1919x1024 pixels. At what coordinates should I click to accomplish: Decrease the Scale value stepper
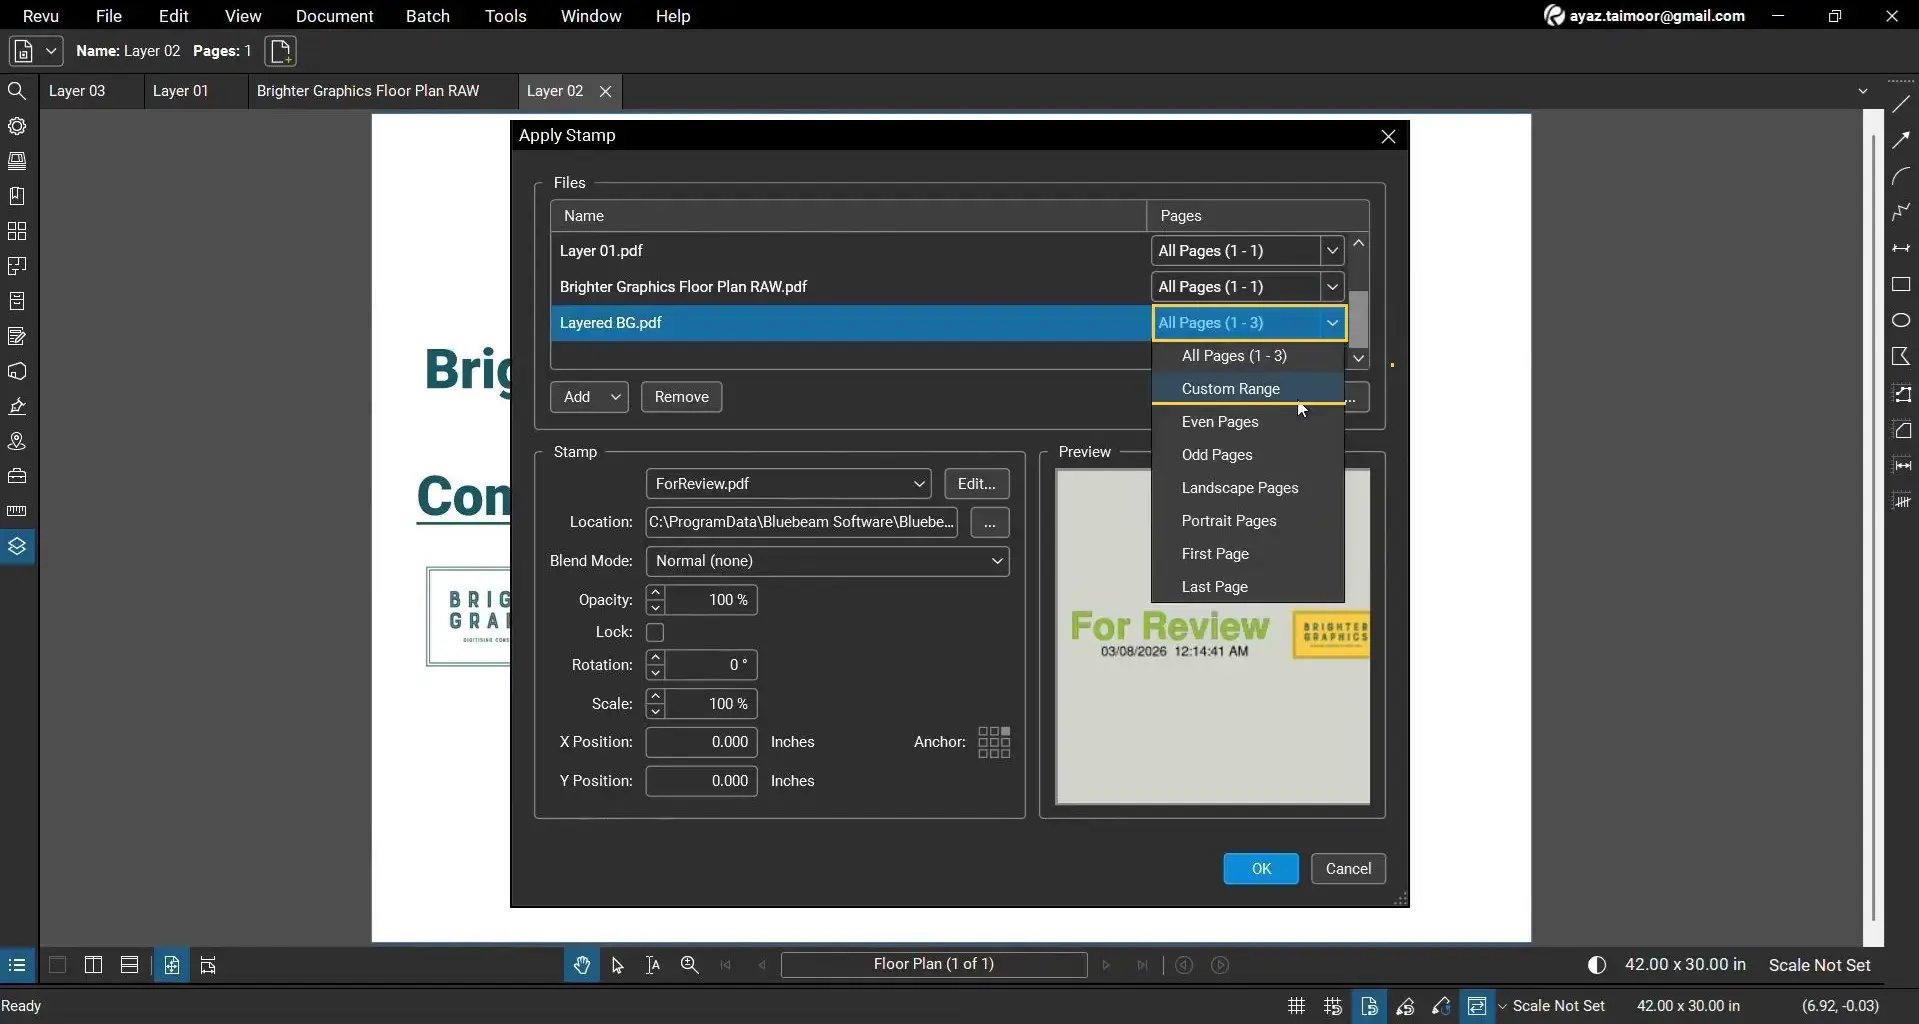[655, 712]
